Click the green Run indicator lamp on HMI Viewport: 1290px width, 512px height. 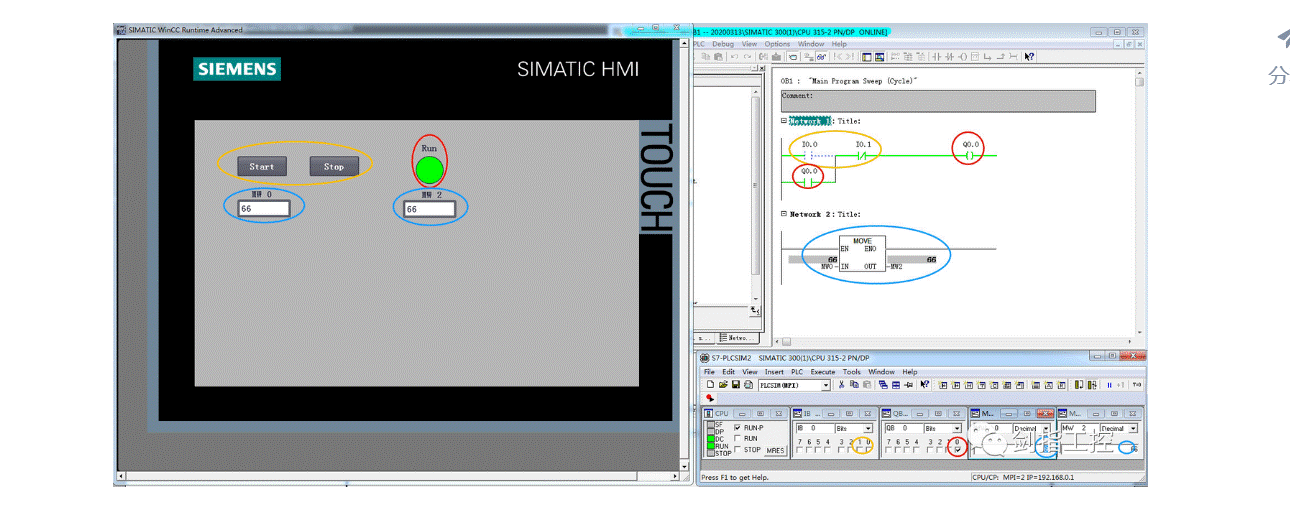pos(429,170)
